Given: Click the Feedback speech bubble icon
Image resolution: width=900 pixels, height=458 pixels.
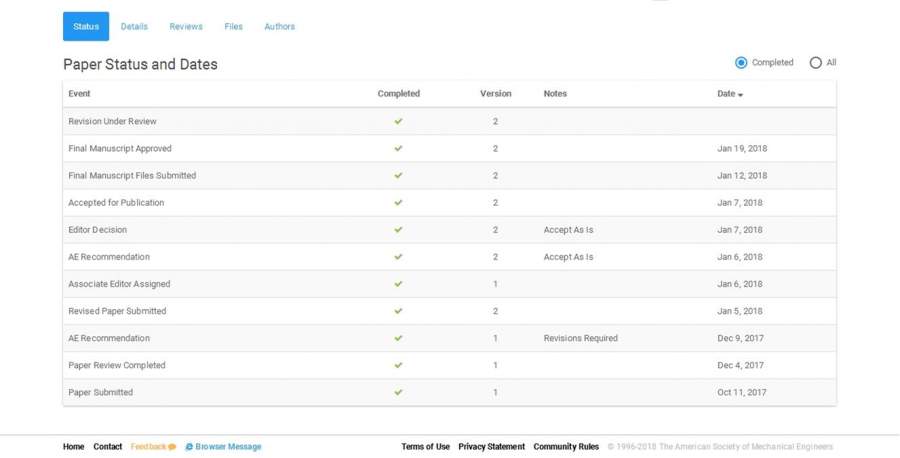Looking at the screenshot, I should pos(172,447).
